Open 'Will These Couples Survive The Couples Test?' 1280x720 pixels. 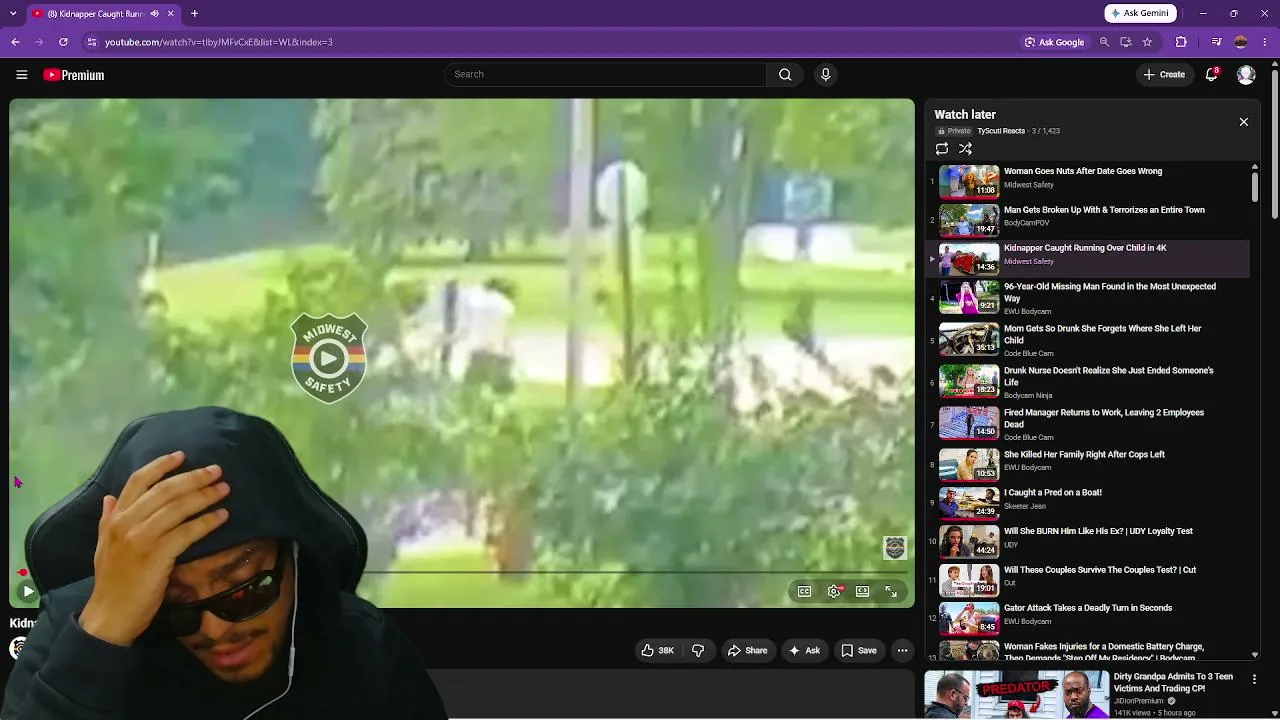click(x=1100, y=570)
